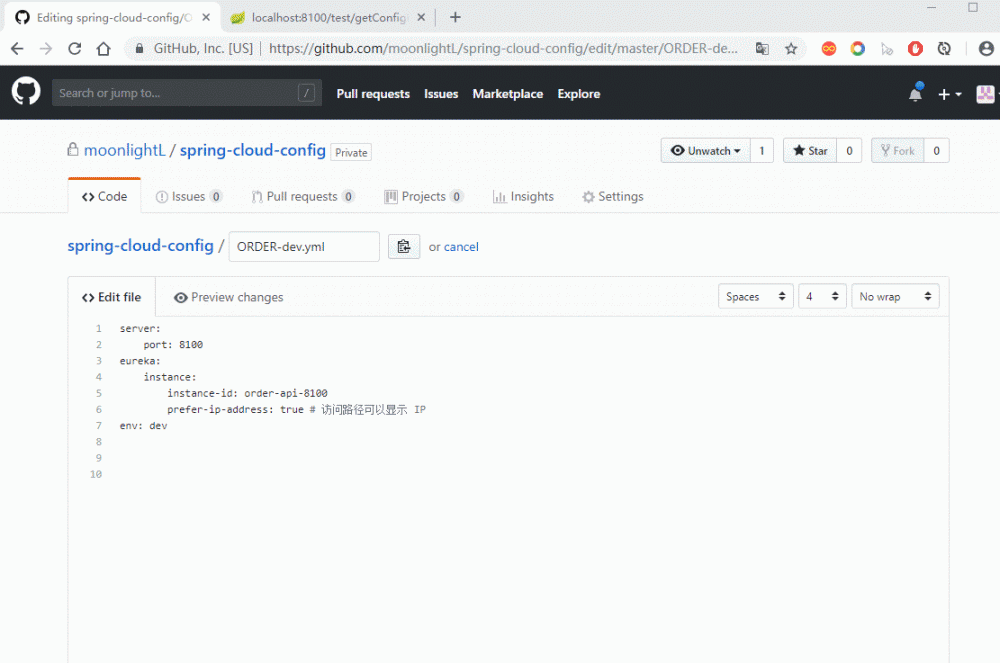Click the ORDER-dev.yml filename input field
This screenshot has height=663, width=1000.
(303, 246)
